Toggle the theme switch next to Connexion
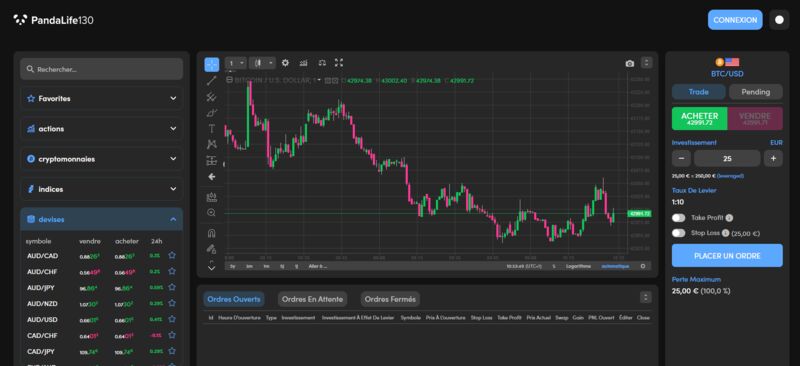This screenshot has height=366, width=800. [x=779, y=20]
